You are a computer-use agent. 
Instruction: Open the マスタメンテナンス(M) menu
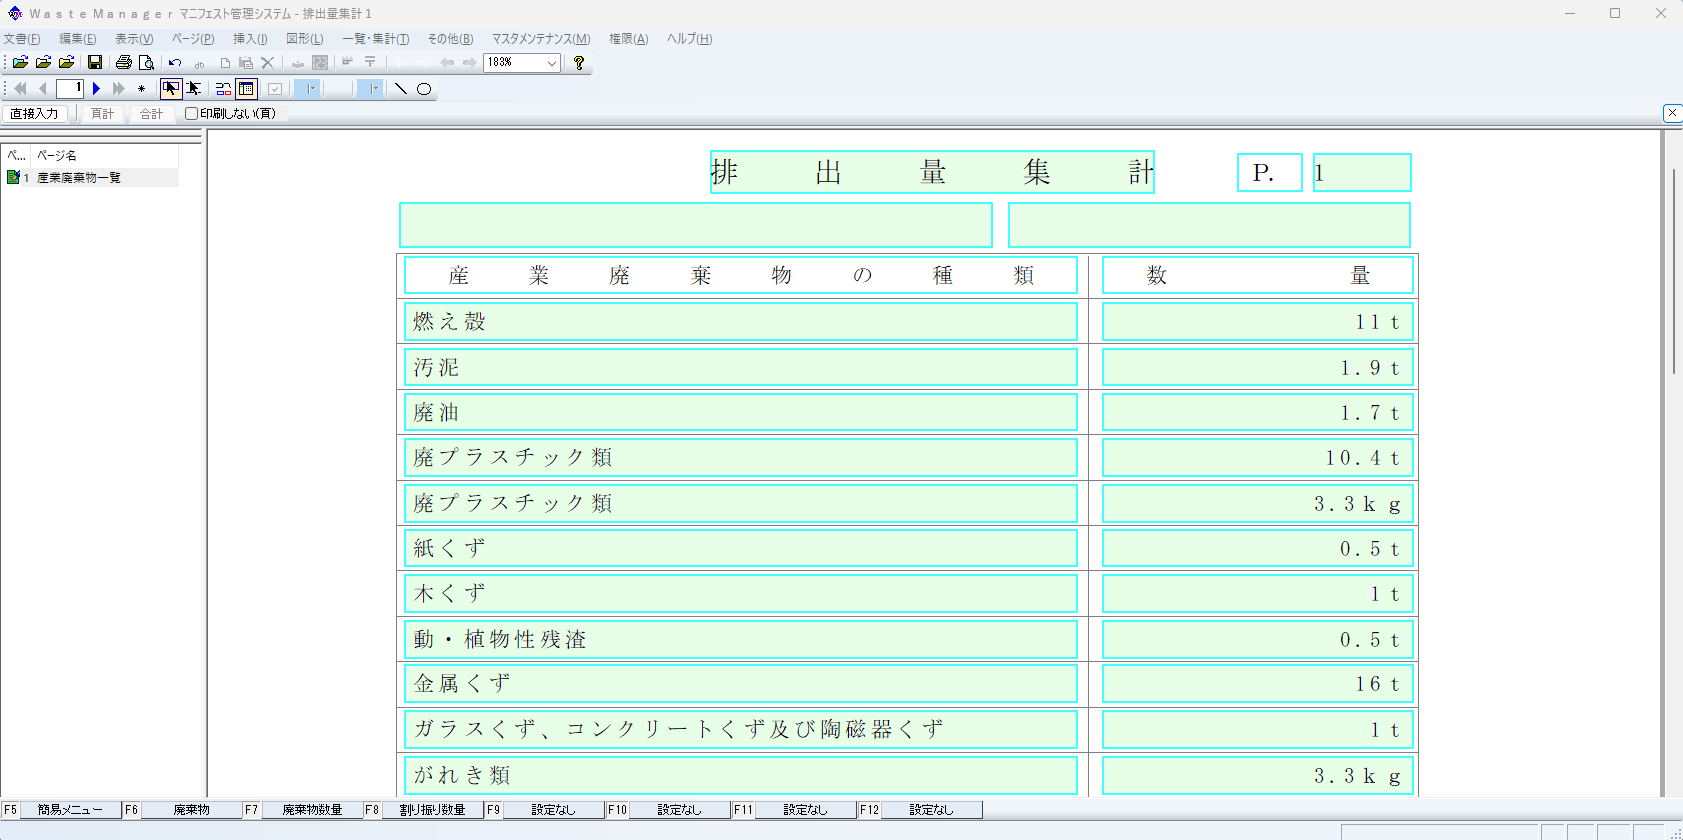click(540, 39)
